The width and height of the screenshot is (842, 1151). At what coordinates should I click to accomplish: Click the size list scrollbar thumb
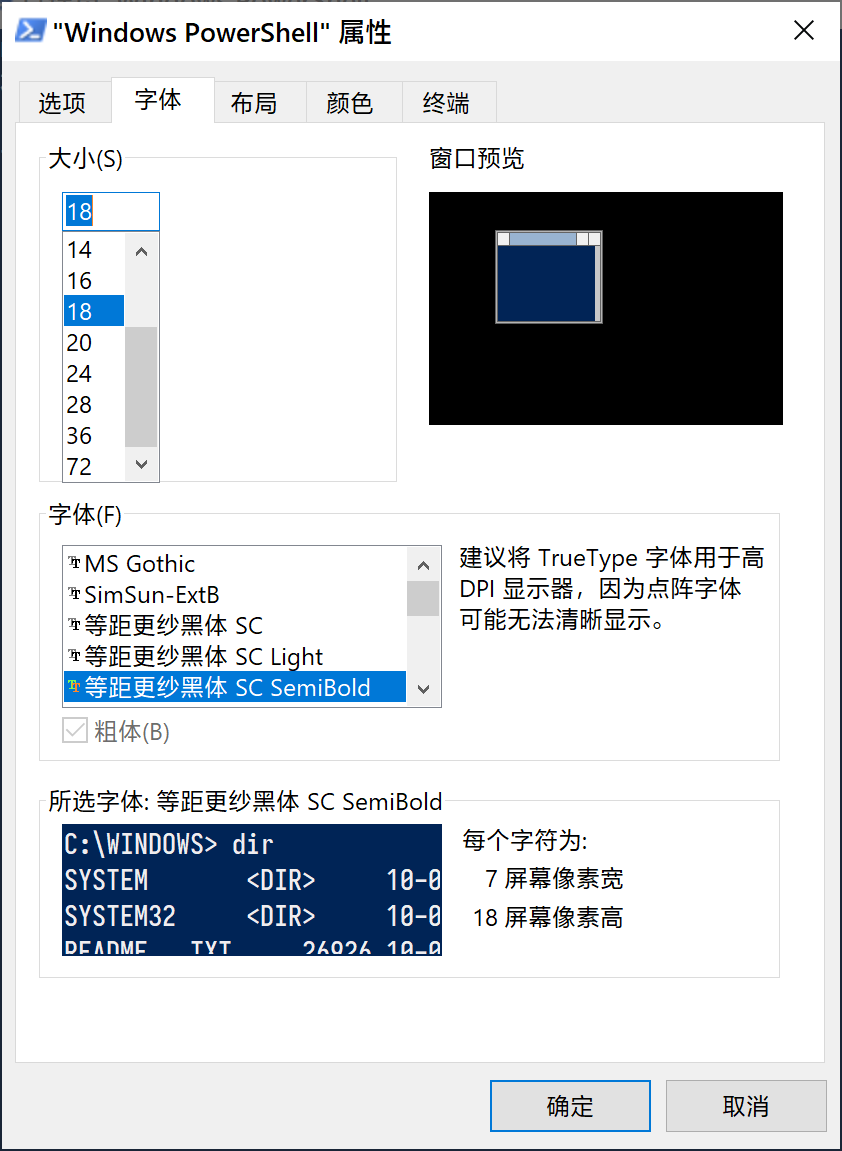point(142,387)
